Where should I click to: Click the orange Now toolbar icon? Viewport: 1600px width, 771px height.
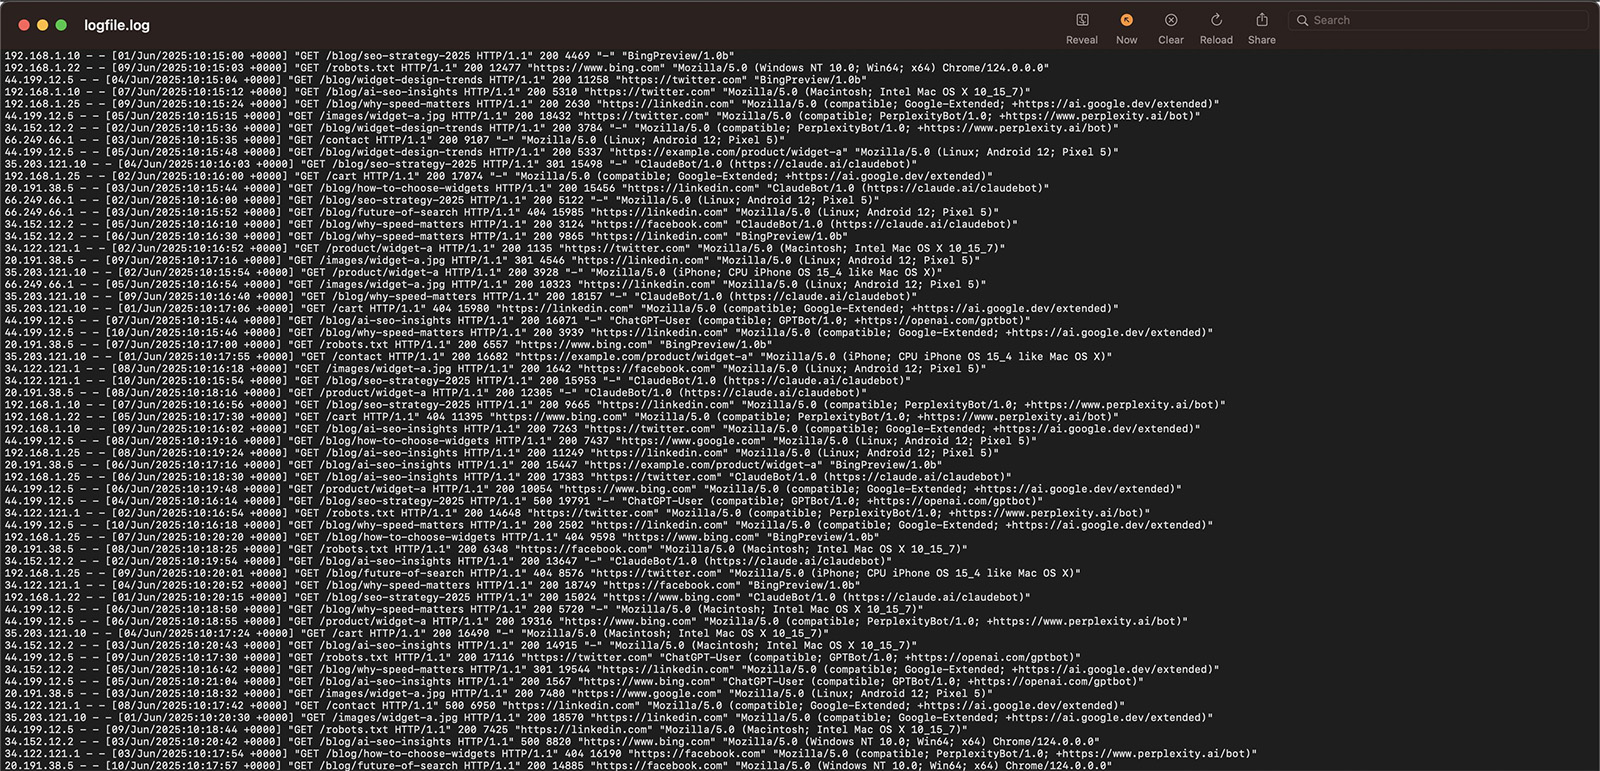click(1126, 20)
